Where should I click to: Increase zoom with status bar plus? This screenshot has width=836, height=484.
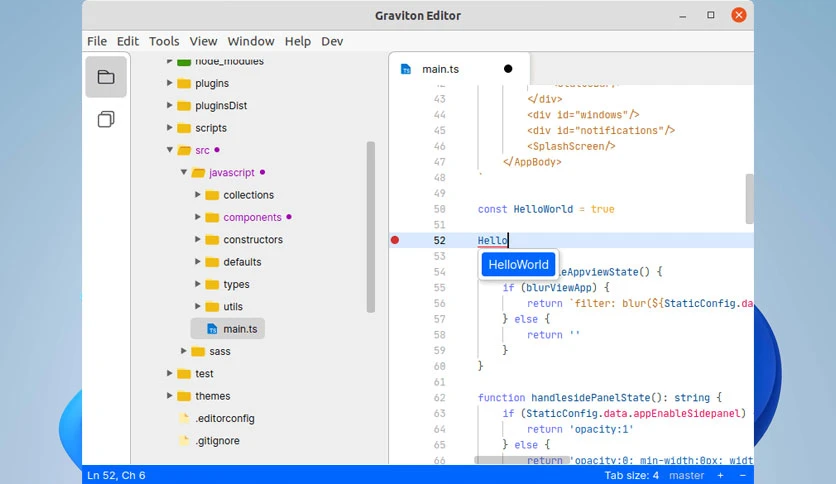(720, 475)
